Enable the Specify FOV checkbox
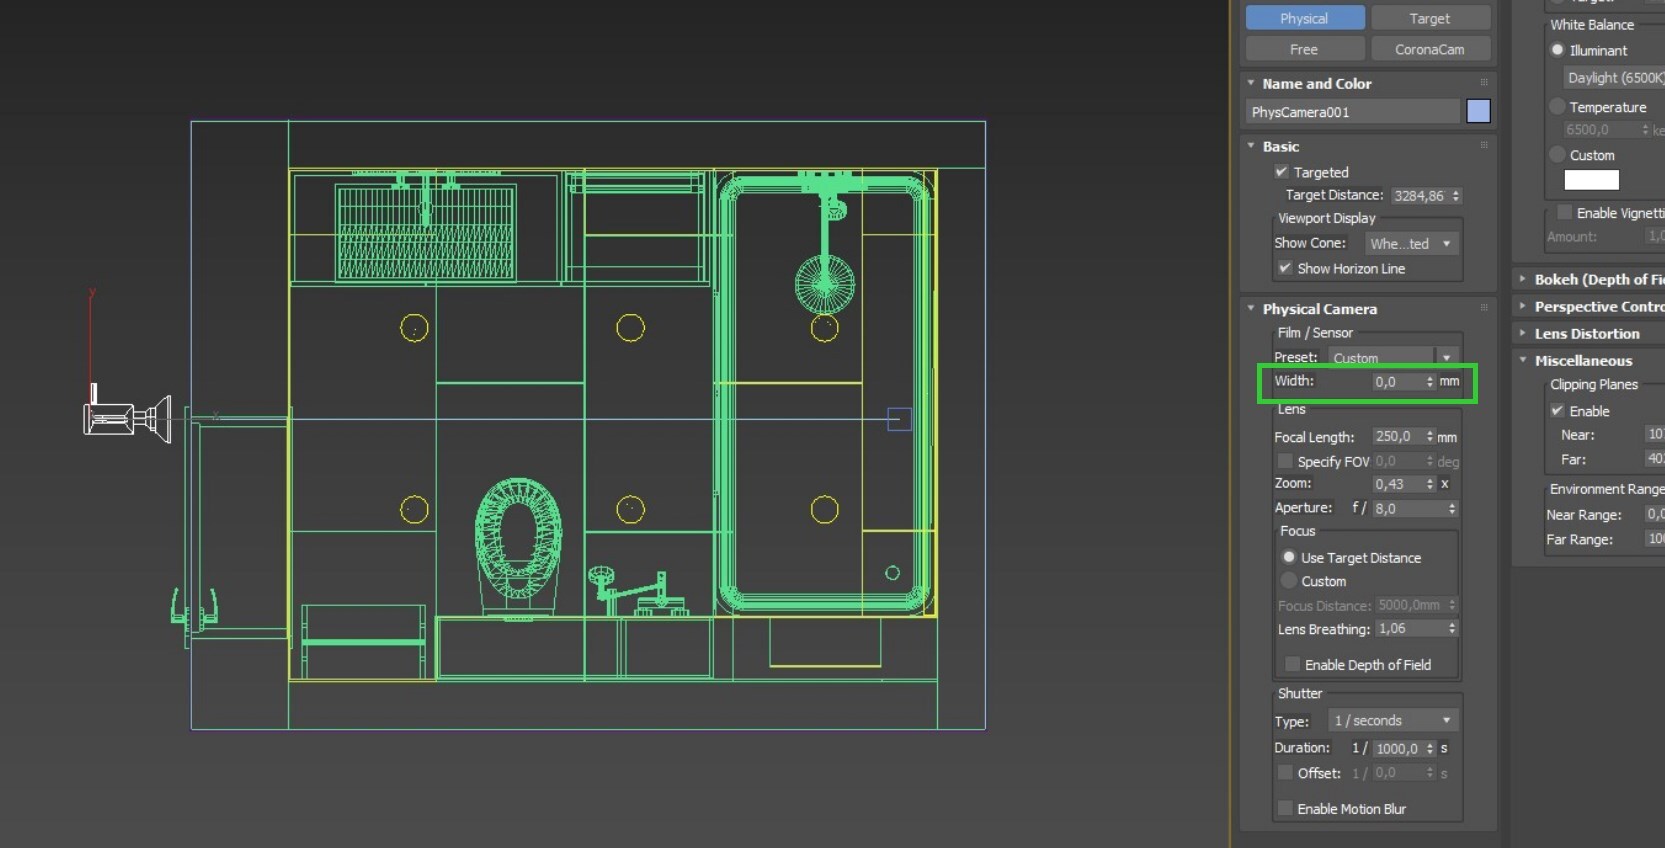The width and height of the screenshot is (1665, 848). [x=1285, y=461]
